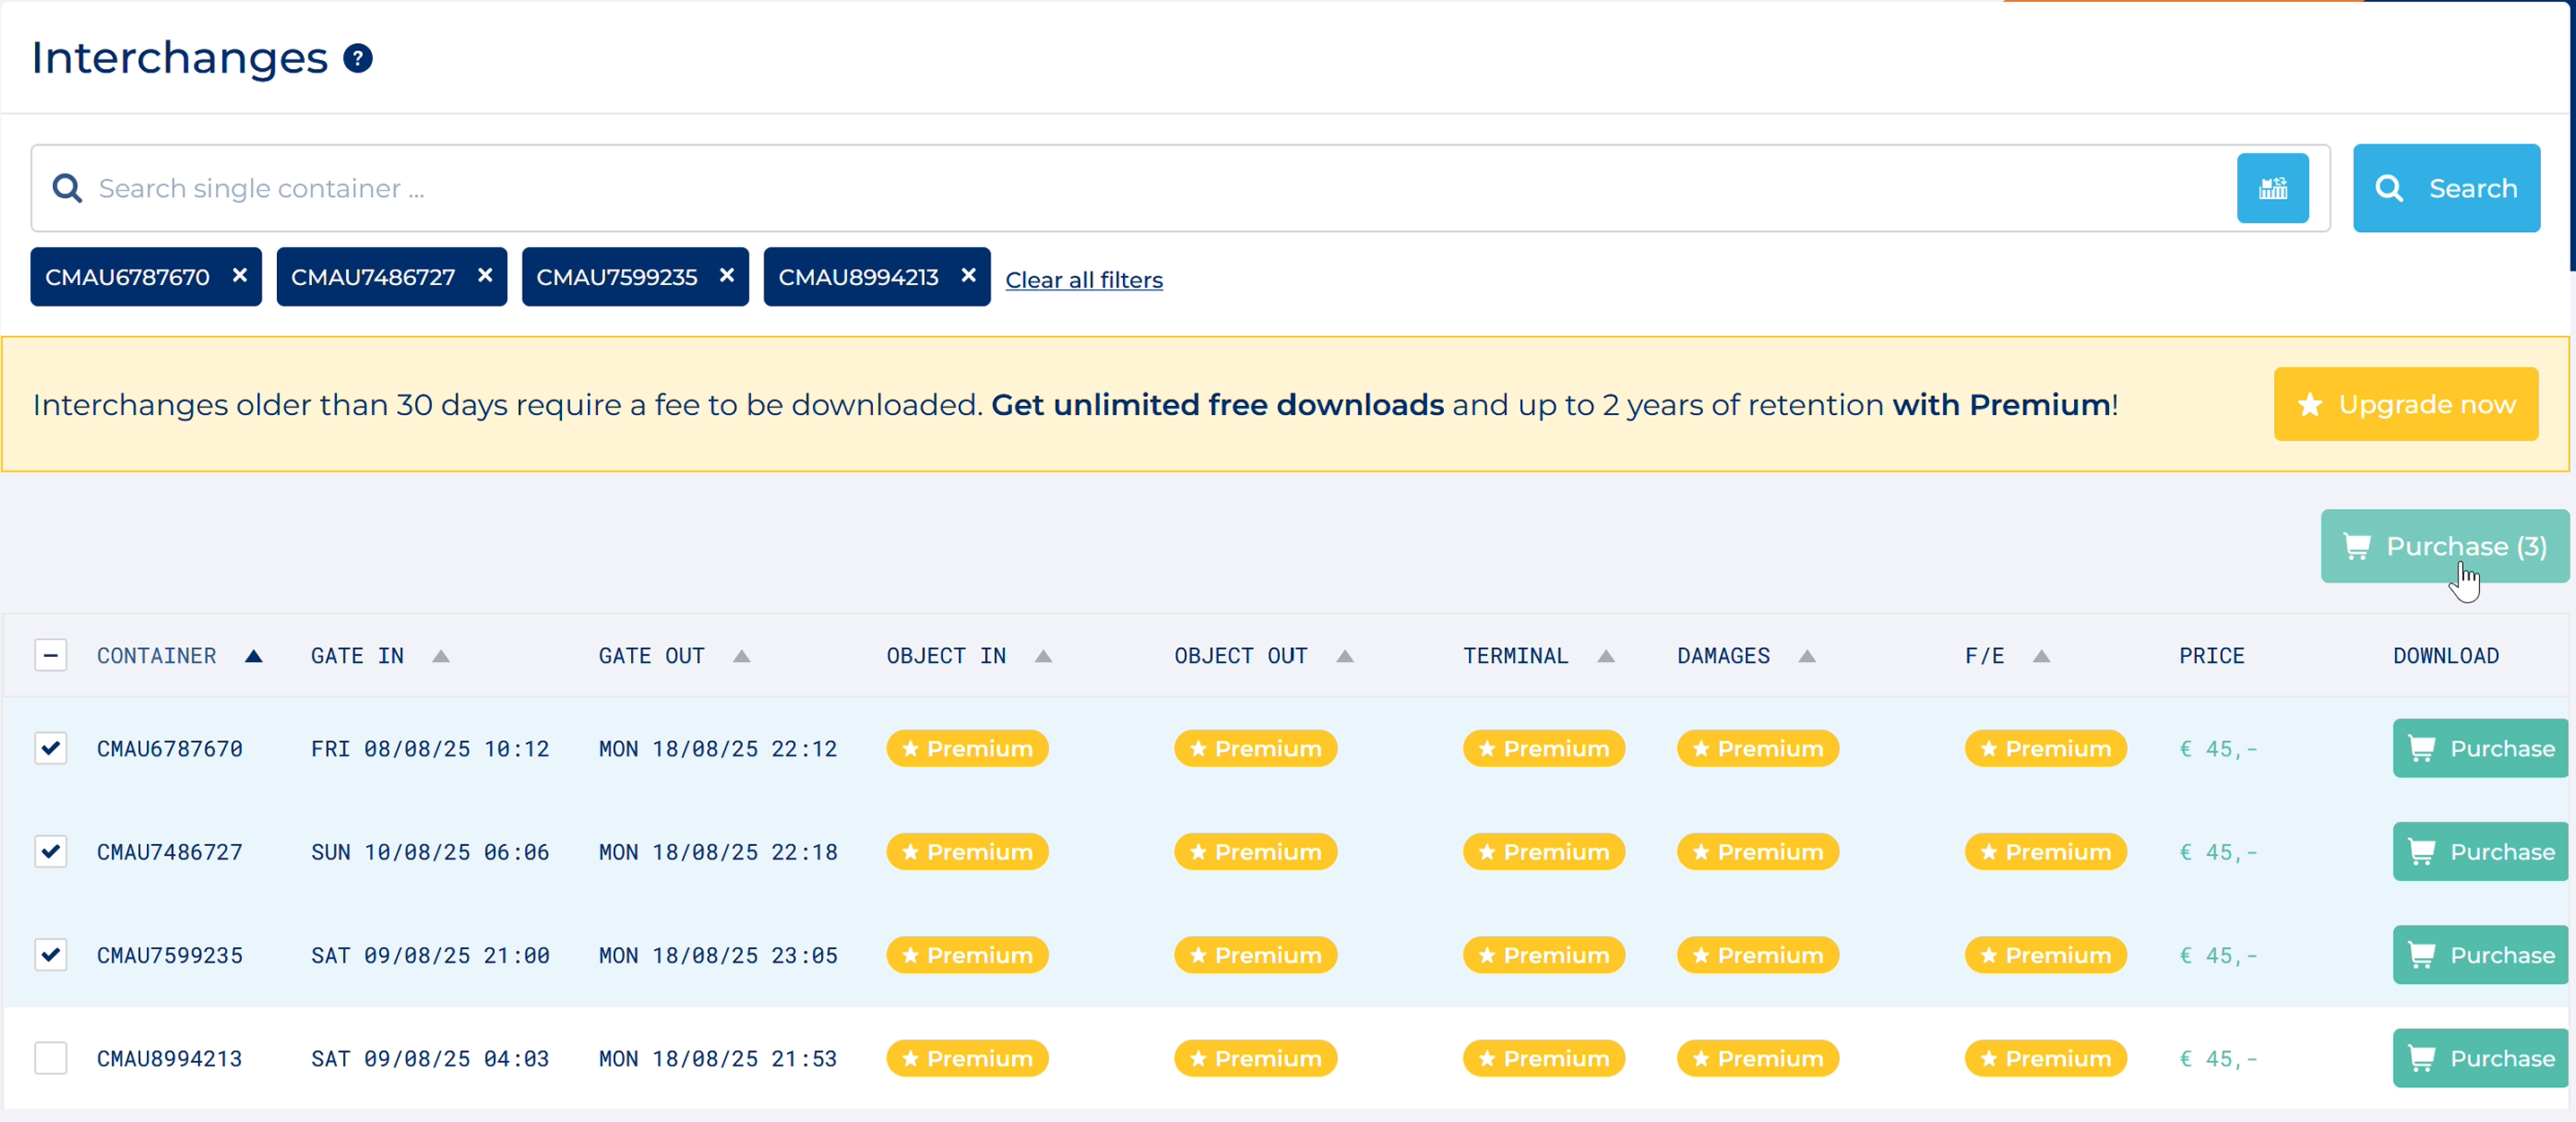2576x1122 pixels.
Task: Check the CMAU8994213 row checkbox
Action: 51,1057
